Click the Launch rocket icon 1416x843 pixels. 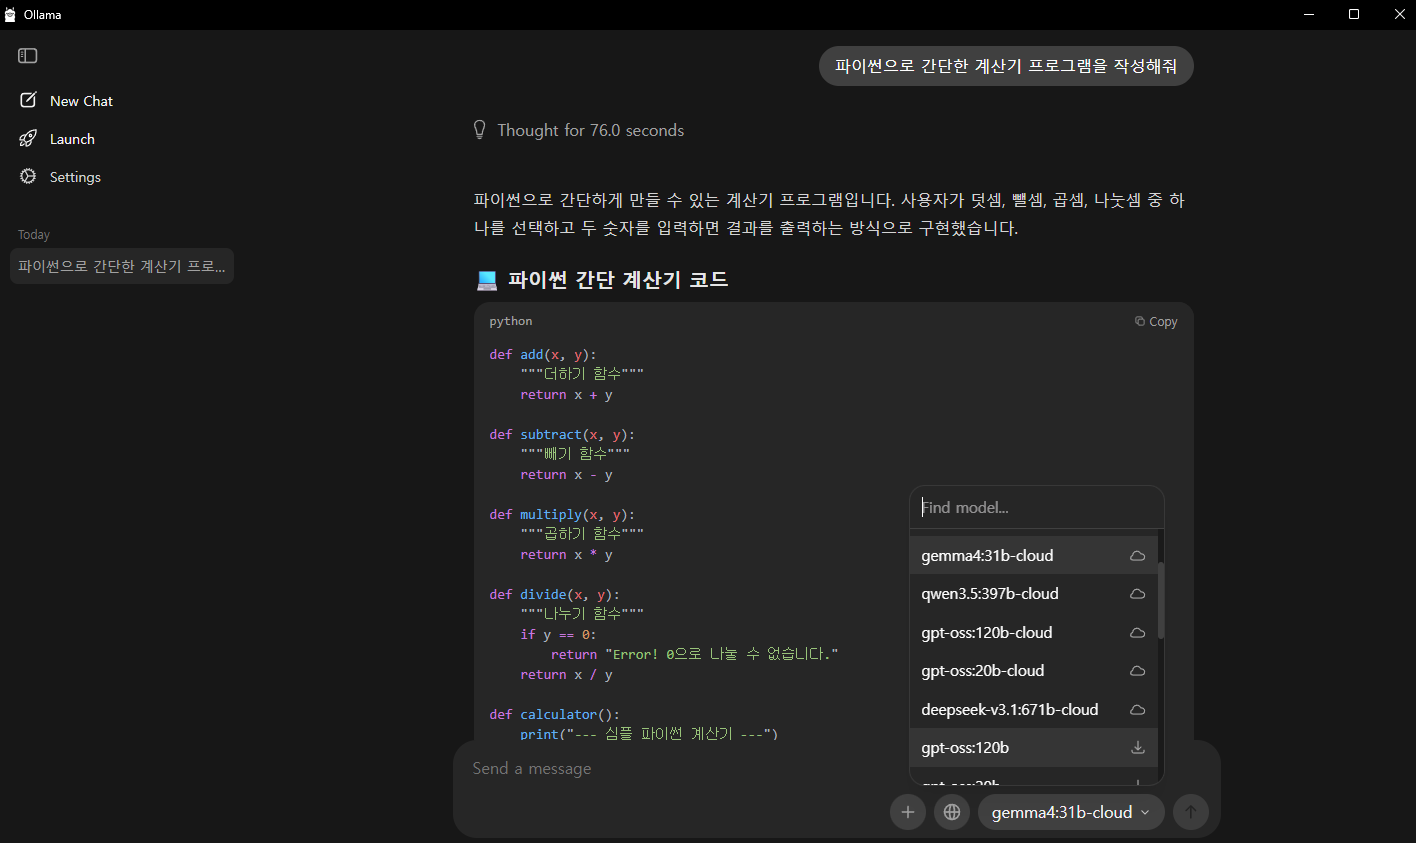(28, 138)
